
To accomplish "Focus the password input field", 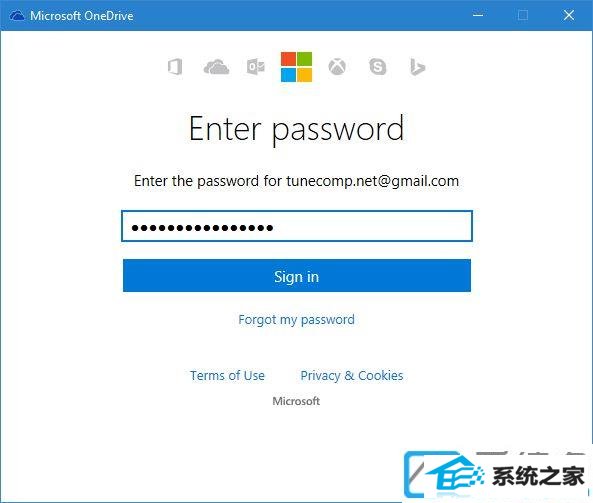I will [x=297, y=226].
